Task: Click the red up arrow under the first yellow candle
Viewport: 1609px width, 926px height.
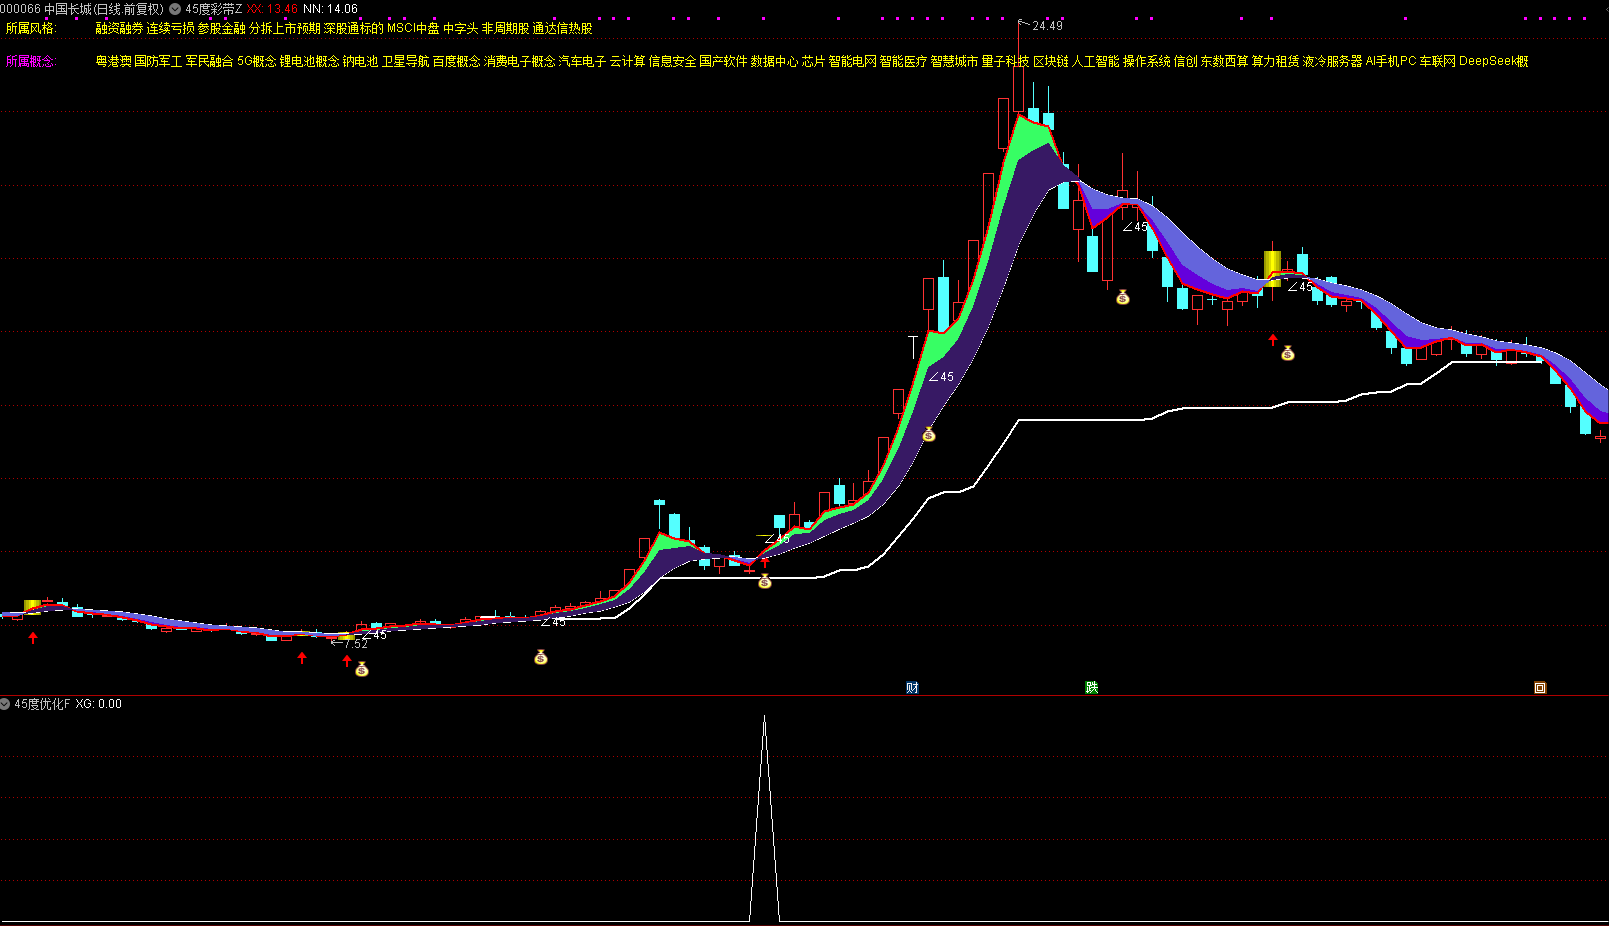Action: coord(33,637)
